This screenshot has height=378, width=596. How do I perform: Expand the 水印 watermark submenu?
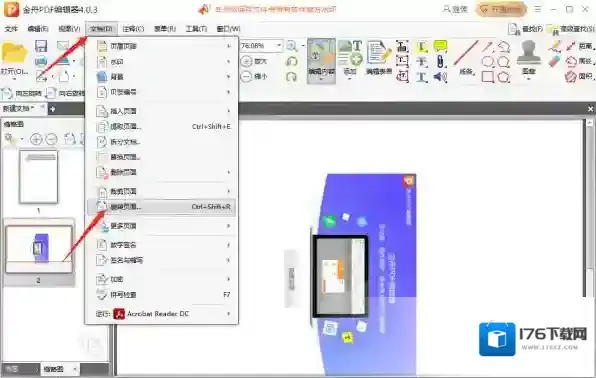[x=162, y=62]
